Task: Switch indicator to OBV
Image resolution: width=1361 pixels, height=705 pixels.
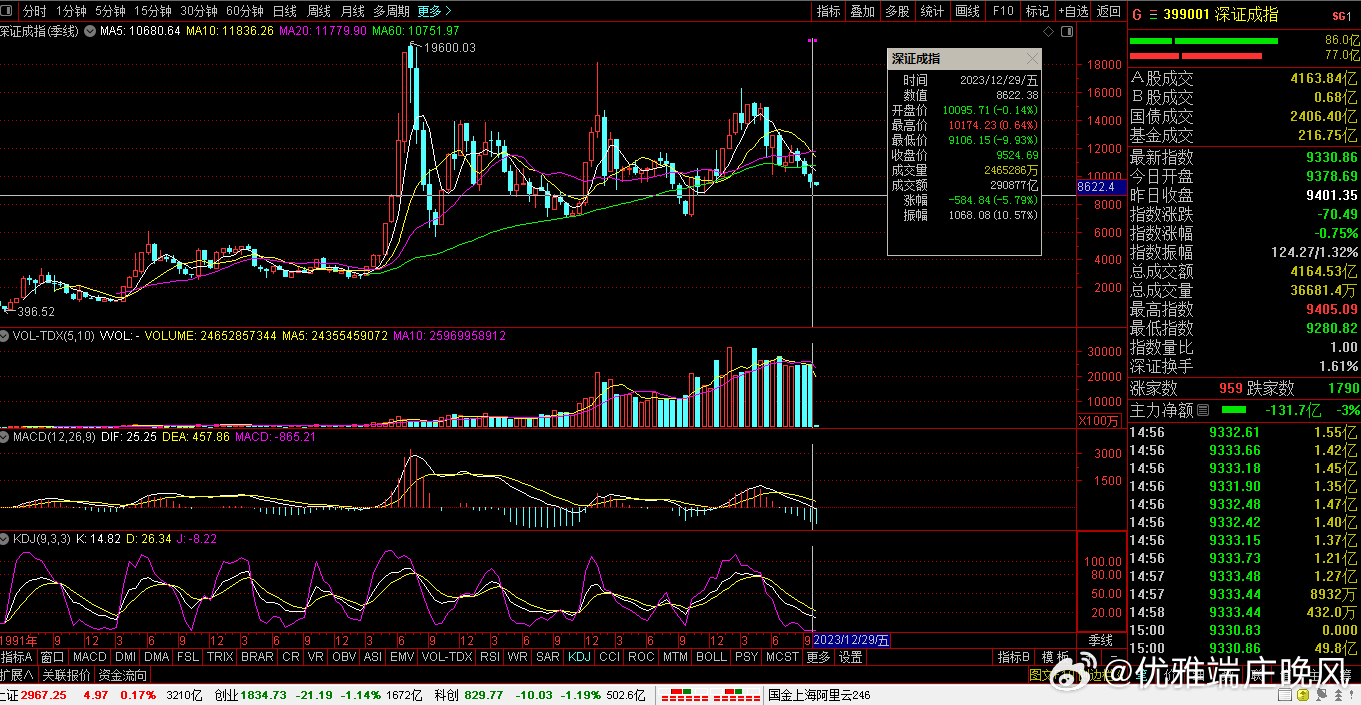Action: [344, 657]
